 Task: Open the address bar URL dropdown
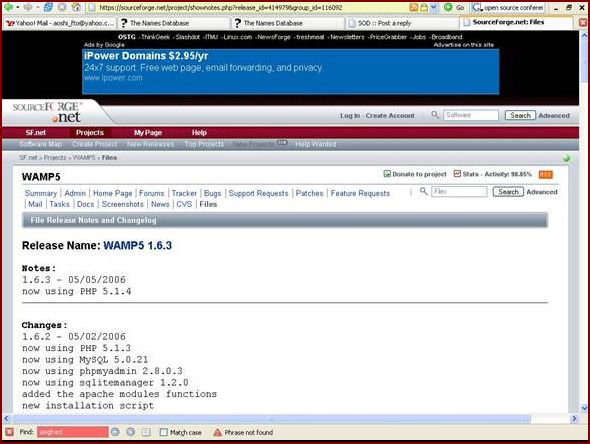tap(433, 7)
